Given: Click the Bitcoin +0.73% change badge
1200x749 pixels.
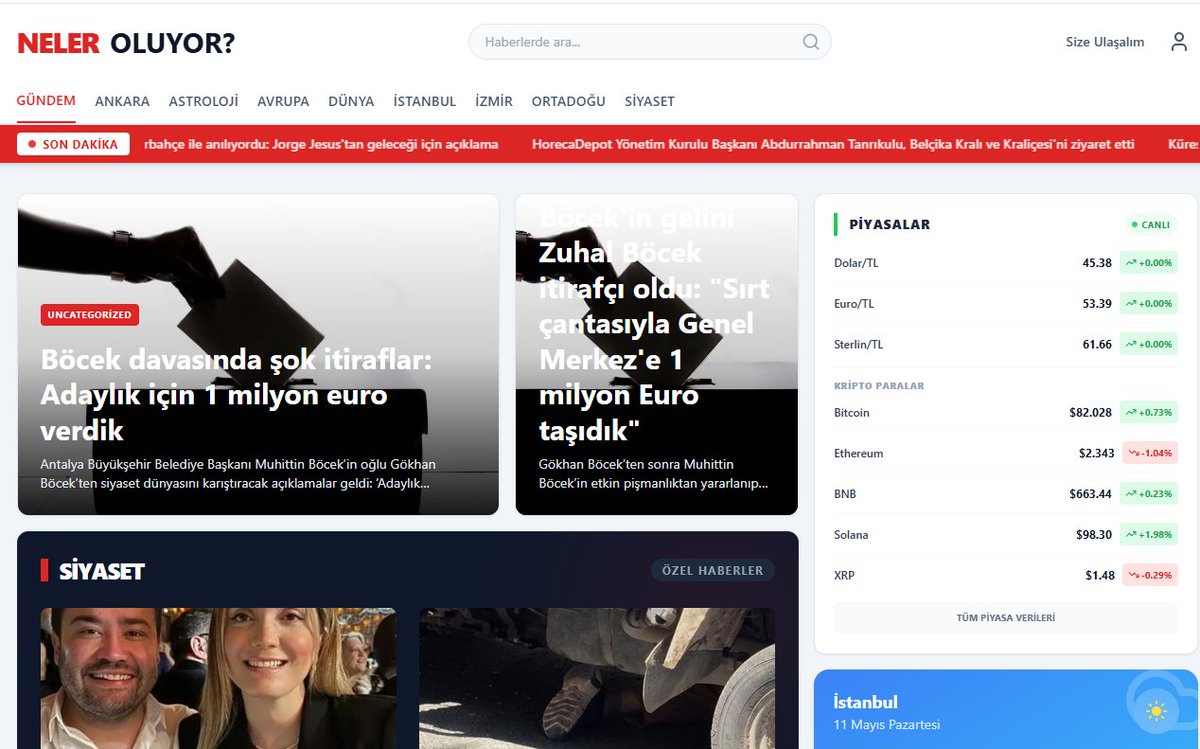Looking at the screenshot, I should point(1148,412).
